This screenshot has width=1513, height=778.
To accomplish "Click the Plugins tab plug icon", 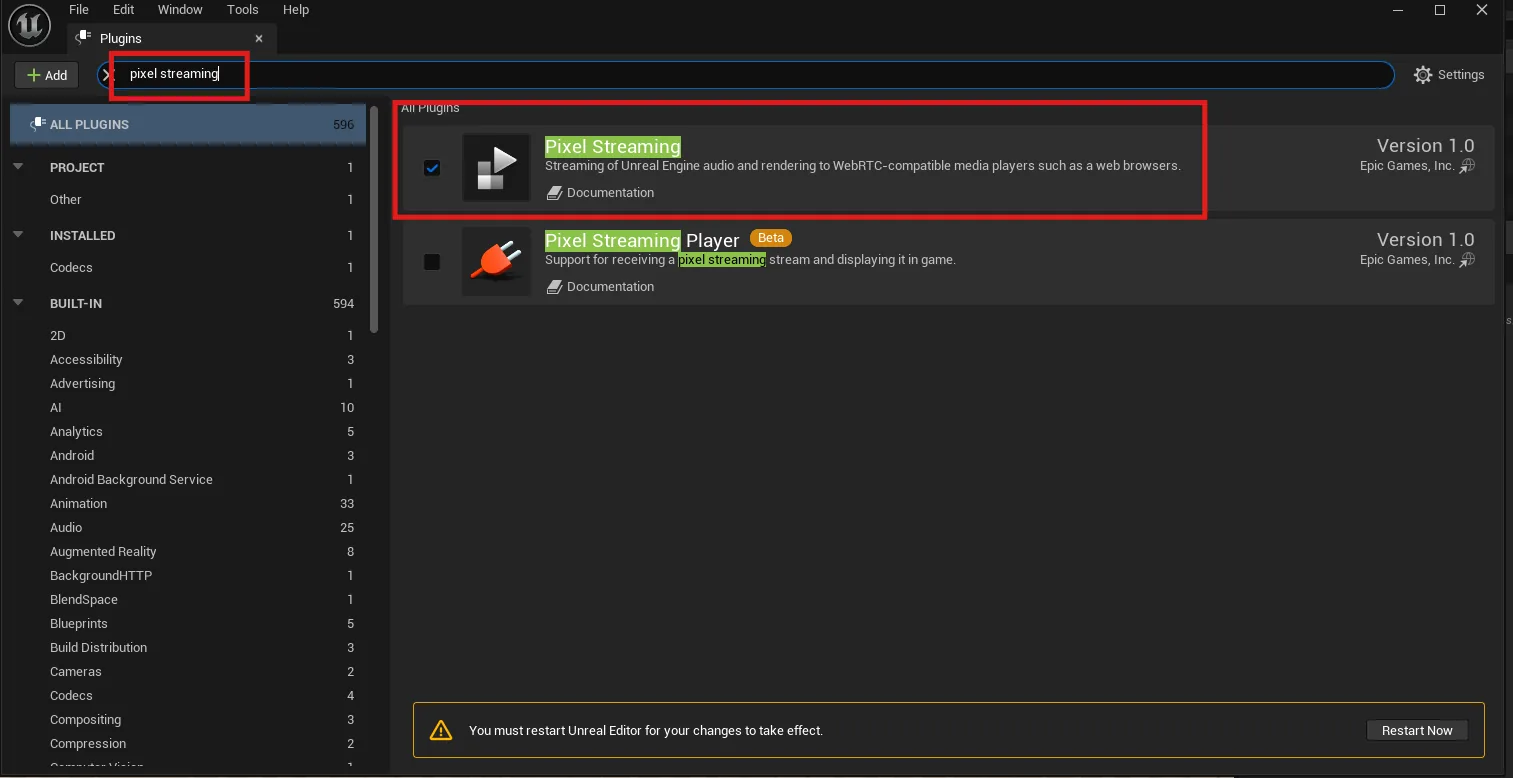I will (x=84, y=38).
